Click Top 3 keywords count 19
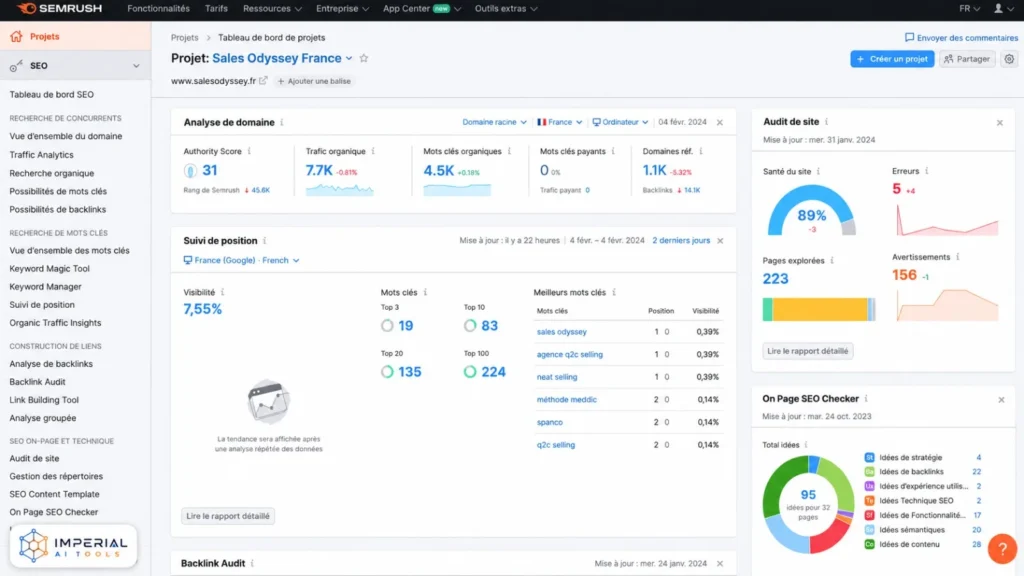 pyautogui.click(x=406, y=325)
